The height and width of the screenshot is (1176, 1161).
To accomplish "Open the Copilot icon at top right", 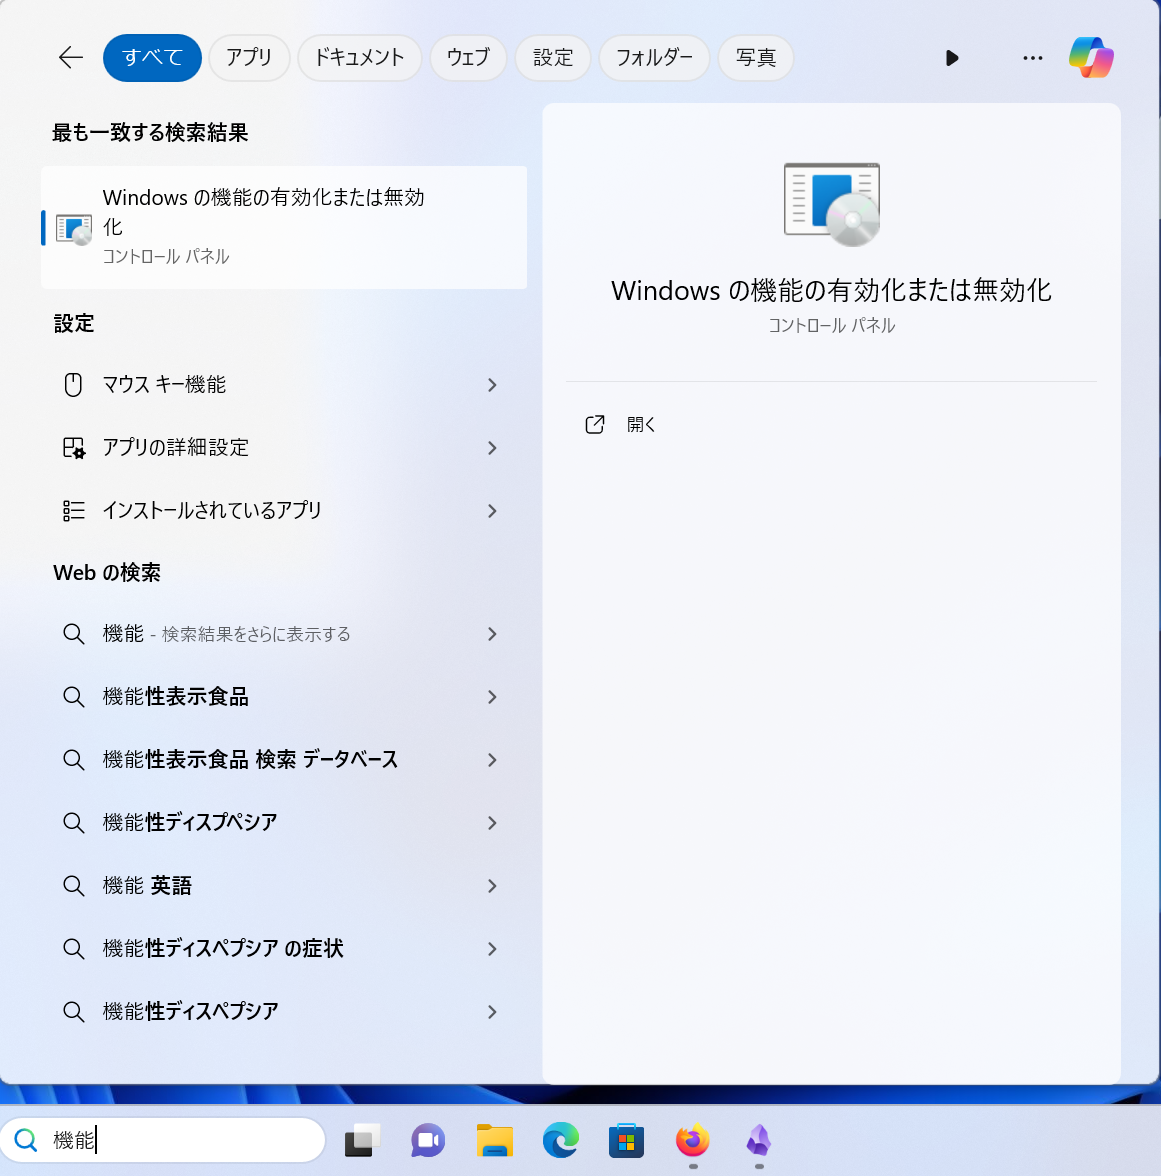I will pos(1091,58).
